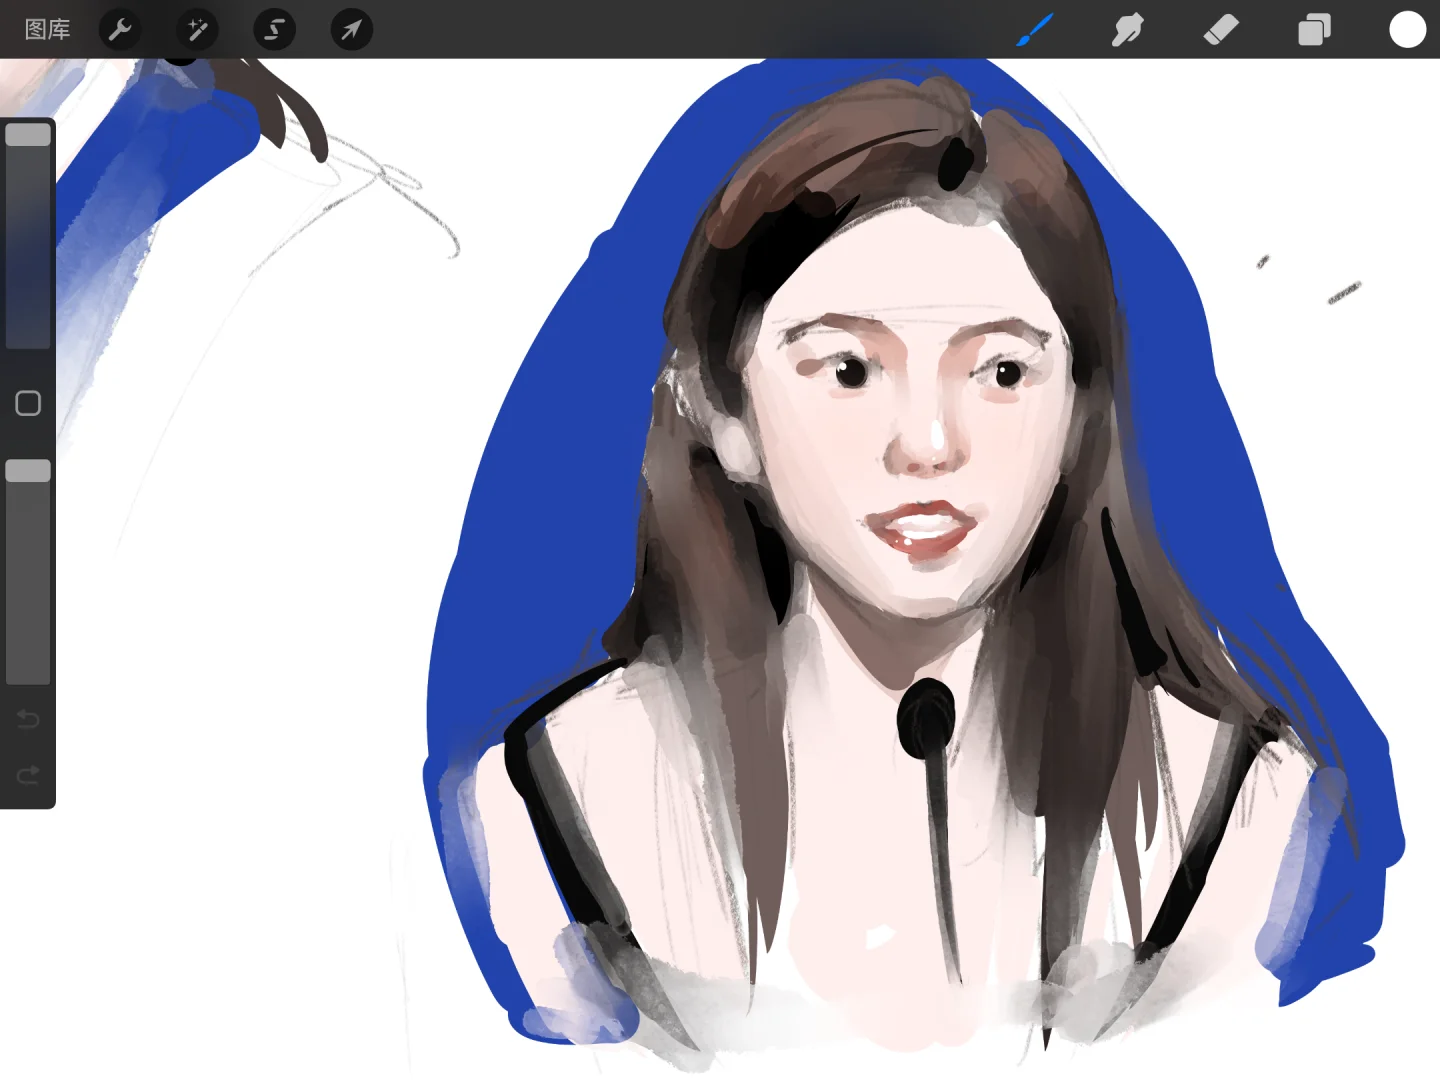Open the Layers panel
The image size is (1440, 1080).
pos(1314,30)
